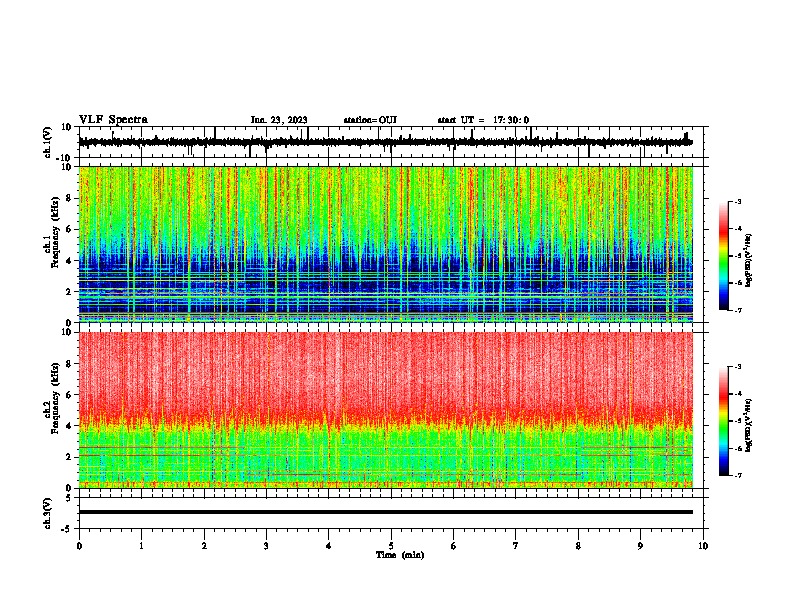Screen dimensions: 792x612
Task: Click the time axis tick label '1'
Action: pos(142,546)
